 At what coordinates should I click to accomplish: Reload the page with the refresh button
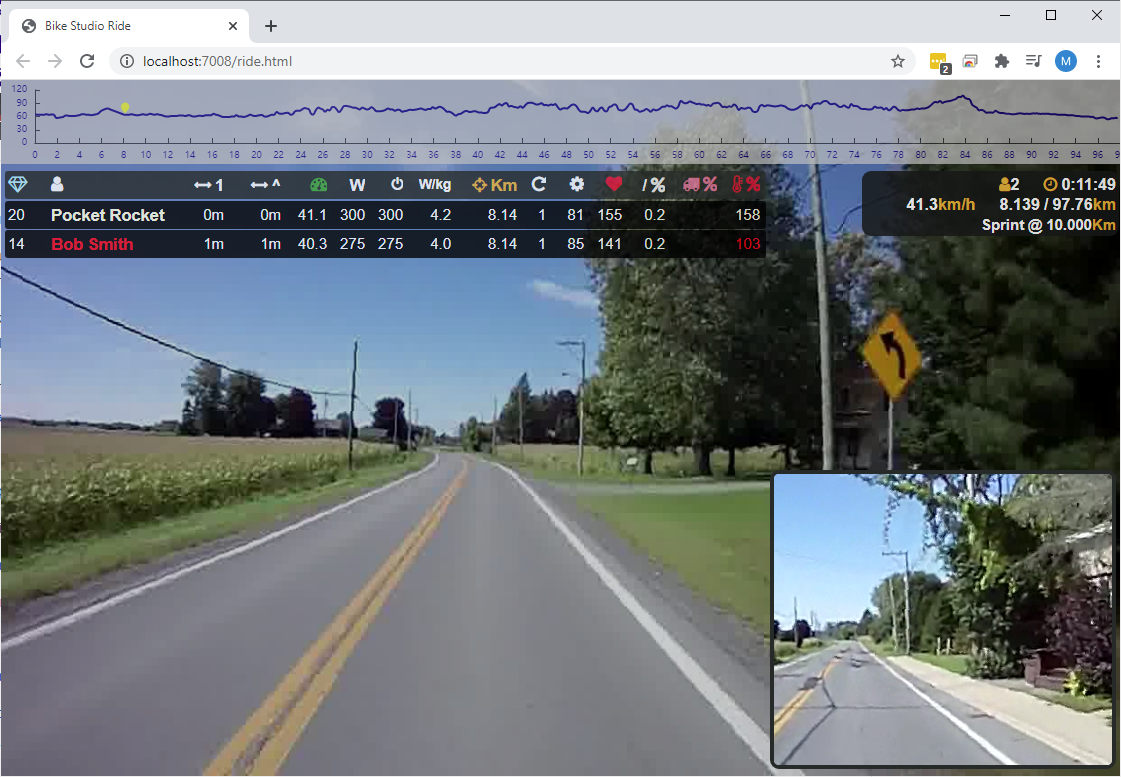coord(87,61)
